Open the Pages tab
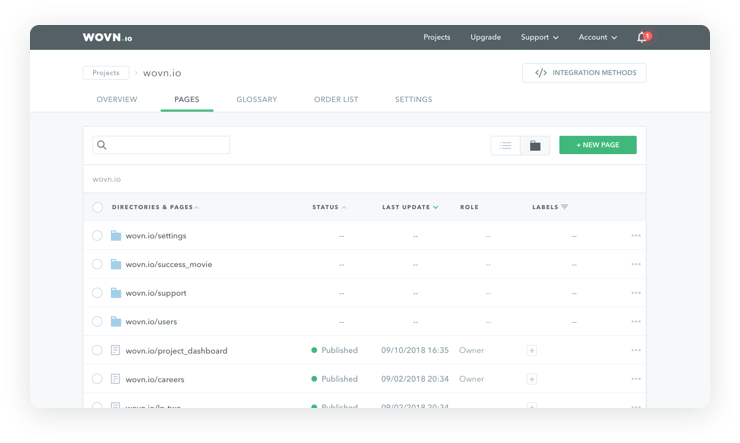The image size is (740, 443). [x=187, y=100]
